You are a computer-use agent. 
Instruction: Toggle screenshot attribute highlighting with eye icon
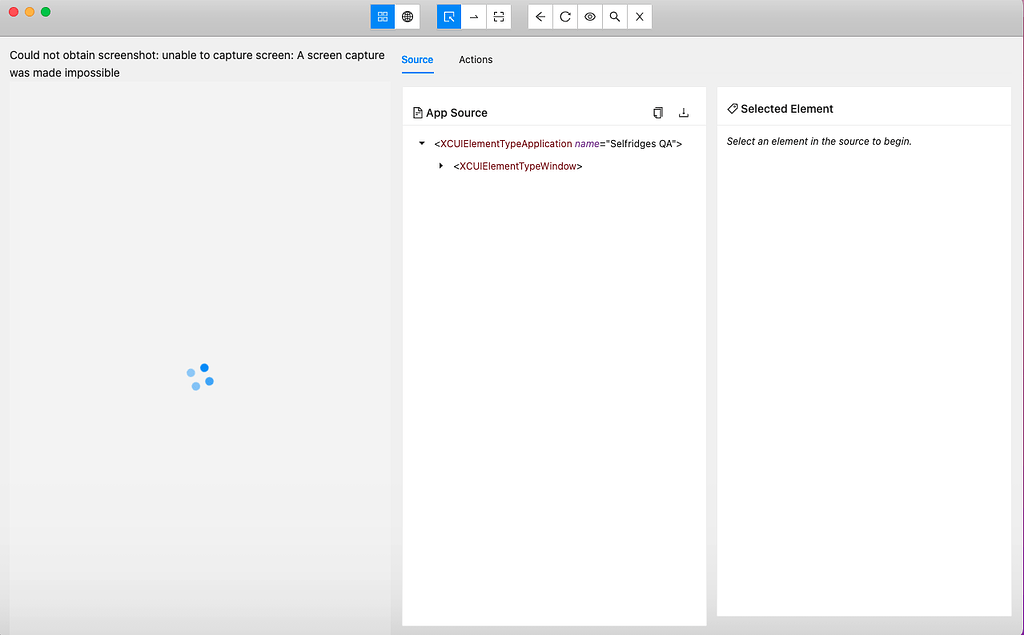(589, 16)
